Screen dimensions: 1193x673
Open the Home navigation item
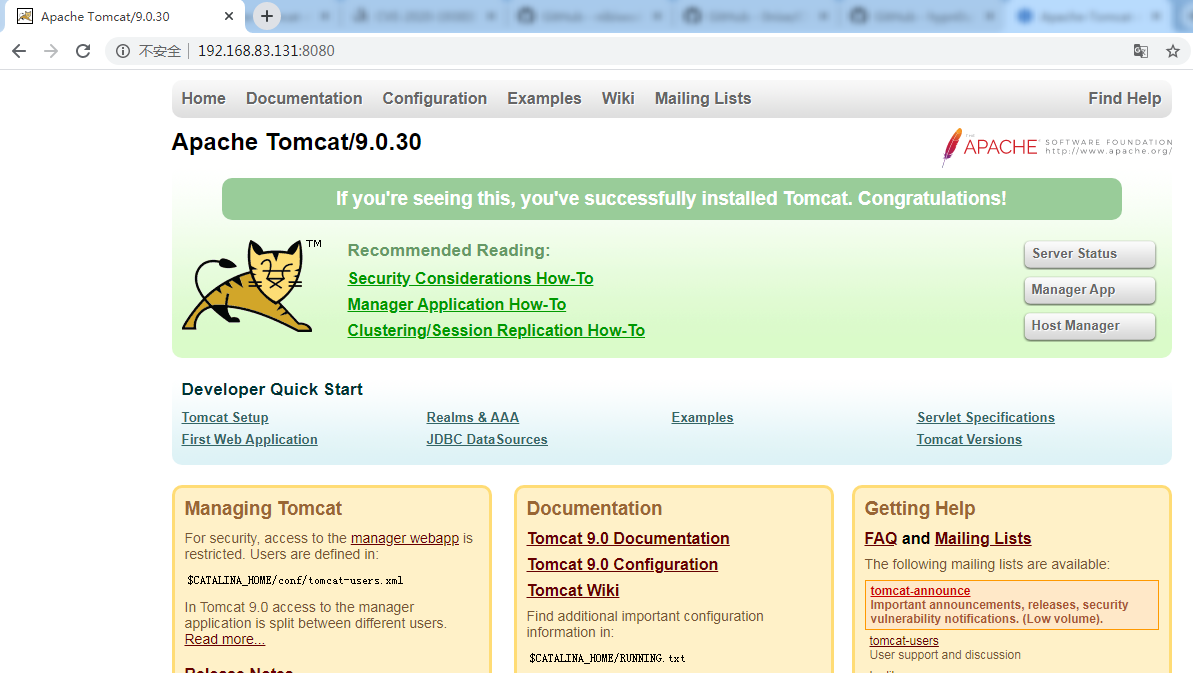[203, 99]
